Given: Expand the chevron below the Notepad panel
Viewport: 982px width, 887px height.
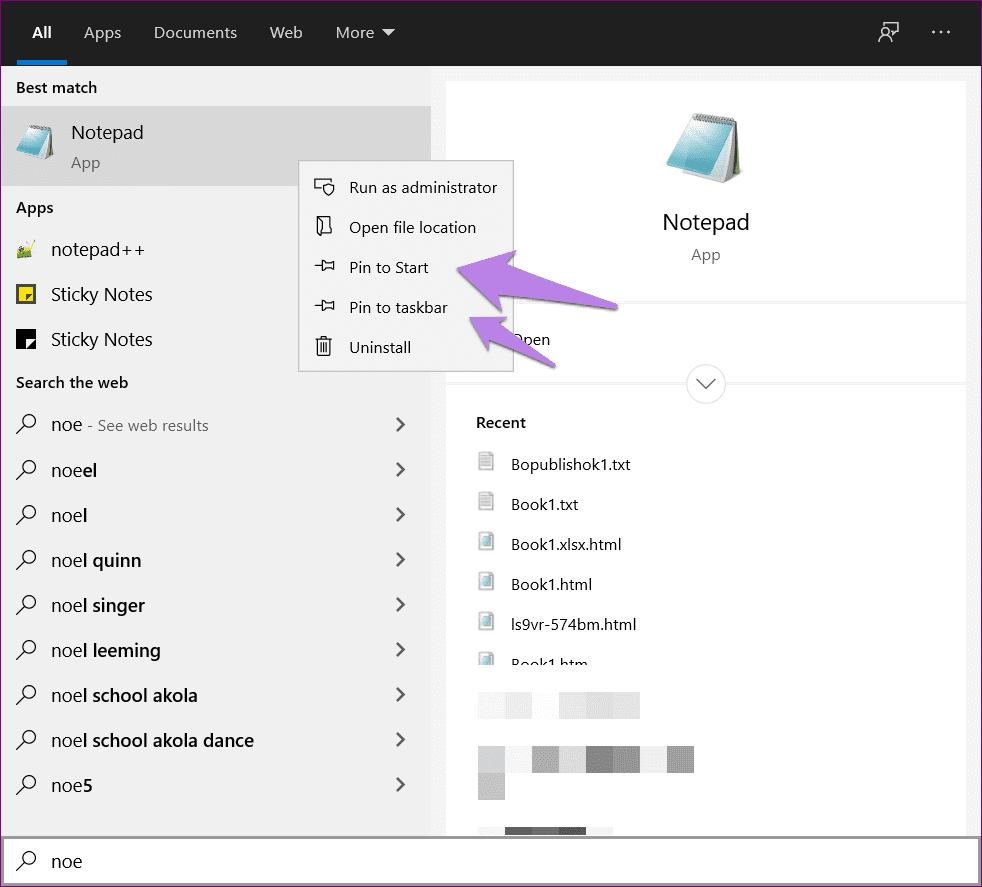Looking at the screenshot, I should click(705, 384).
